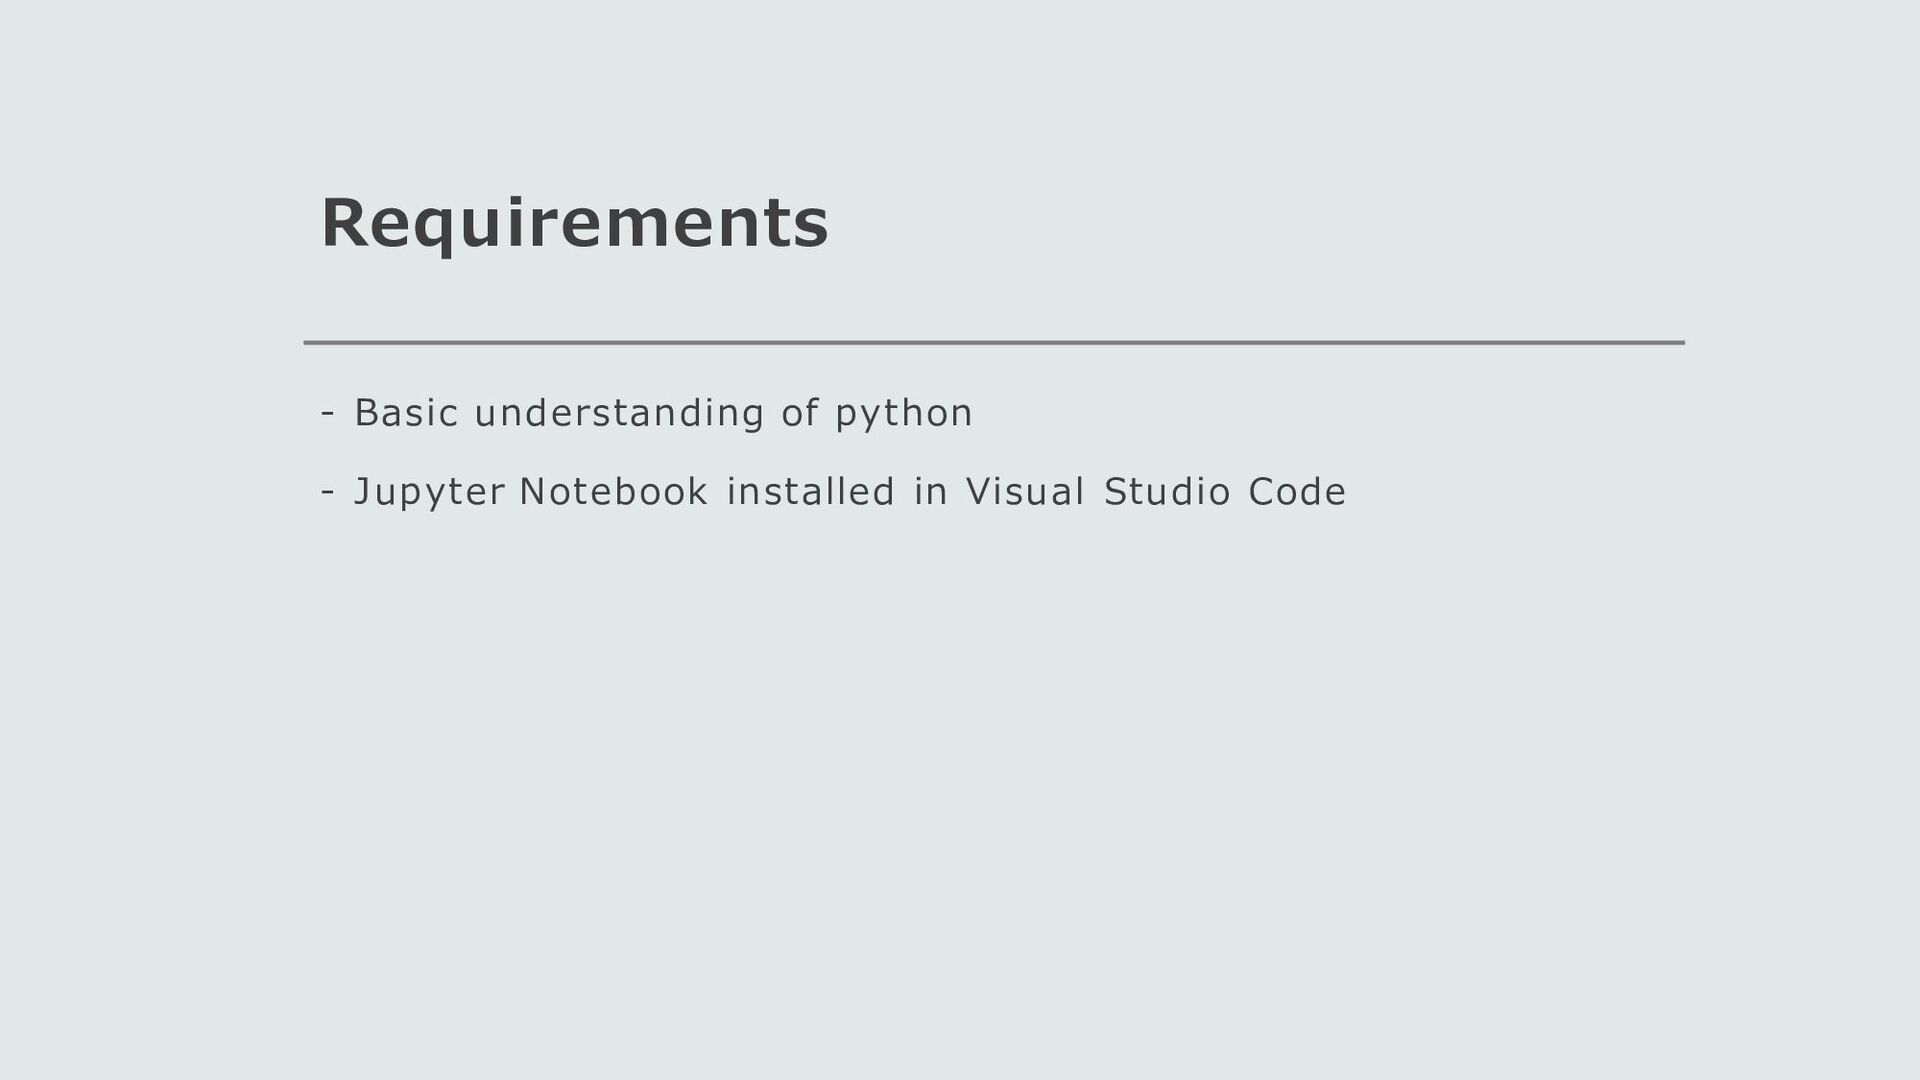Click the word Code
The width and height of the screenshot is (1920, 1080).
[1297, 492]
